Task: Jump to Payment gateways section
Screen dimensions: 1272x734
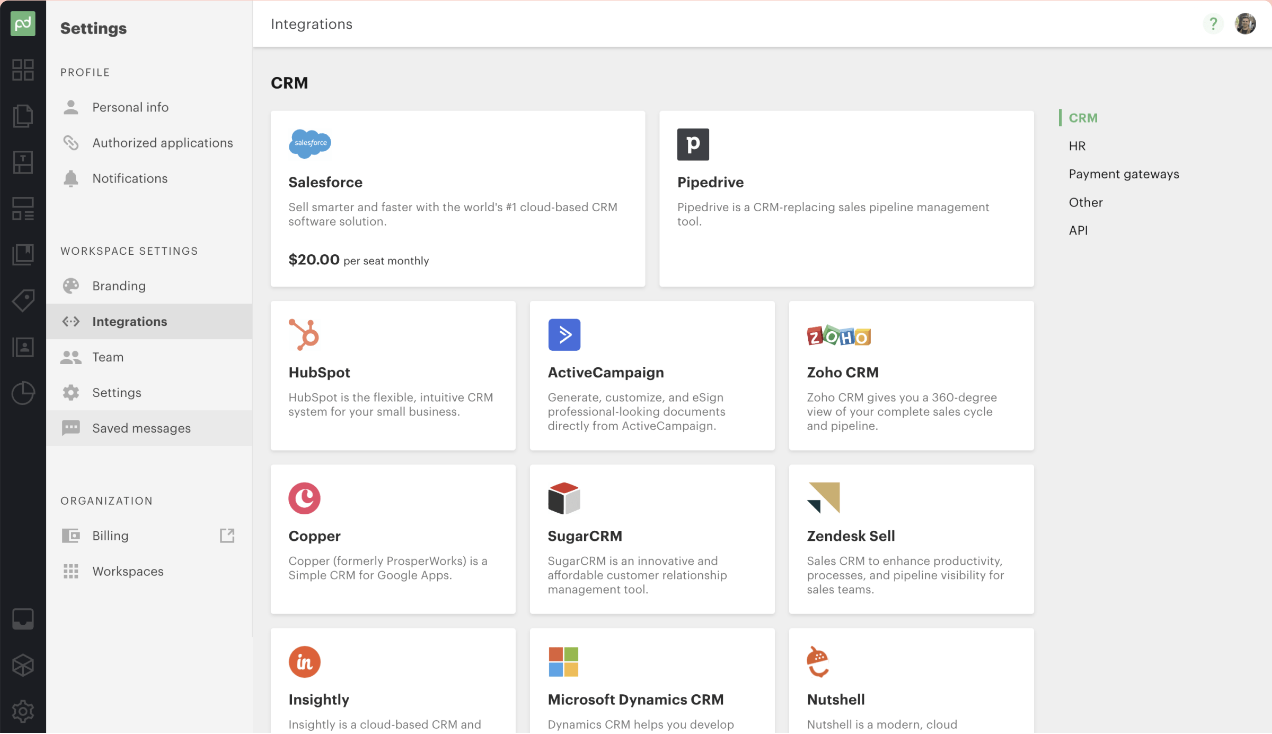Action: (1124, 174)
